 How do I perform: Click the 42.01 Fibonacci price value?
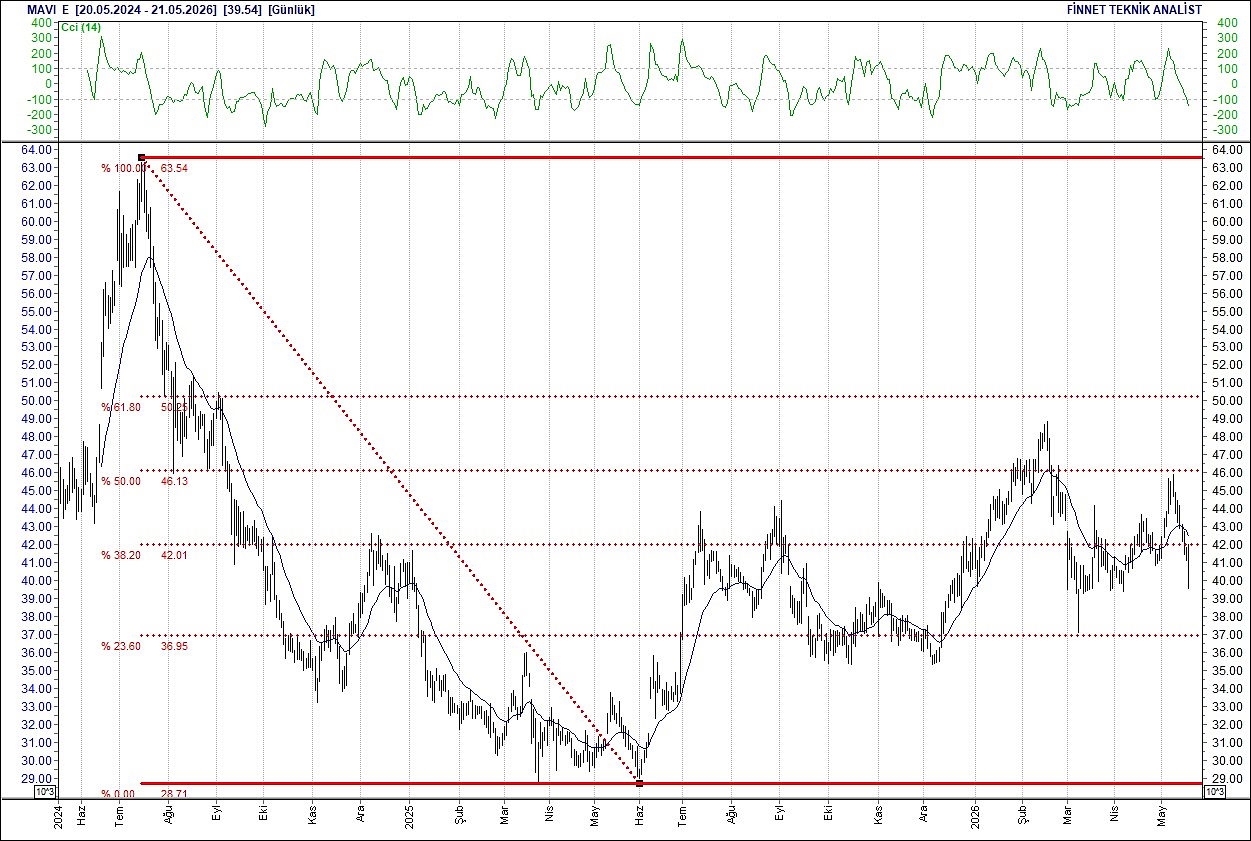pyautogui.click(x=174, y=555)
